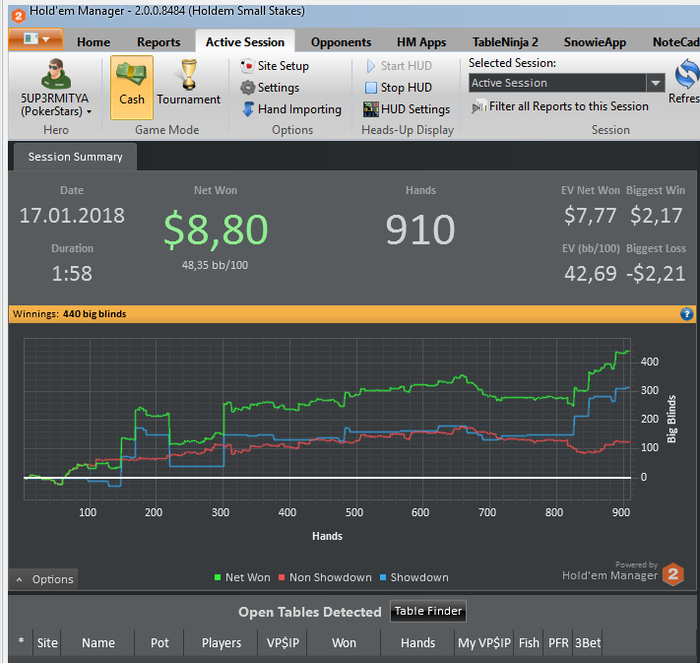
Task: Select the Session Summary tab
Action: coord(75,157)
